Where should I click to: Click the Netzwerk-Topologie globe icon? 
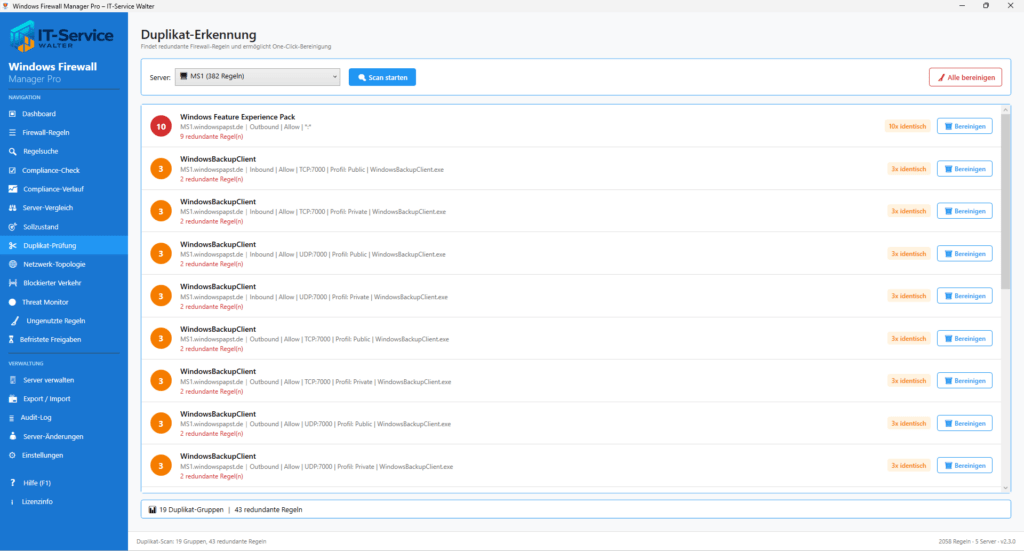tap(12, 264)
